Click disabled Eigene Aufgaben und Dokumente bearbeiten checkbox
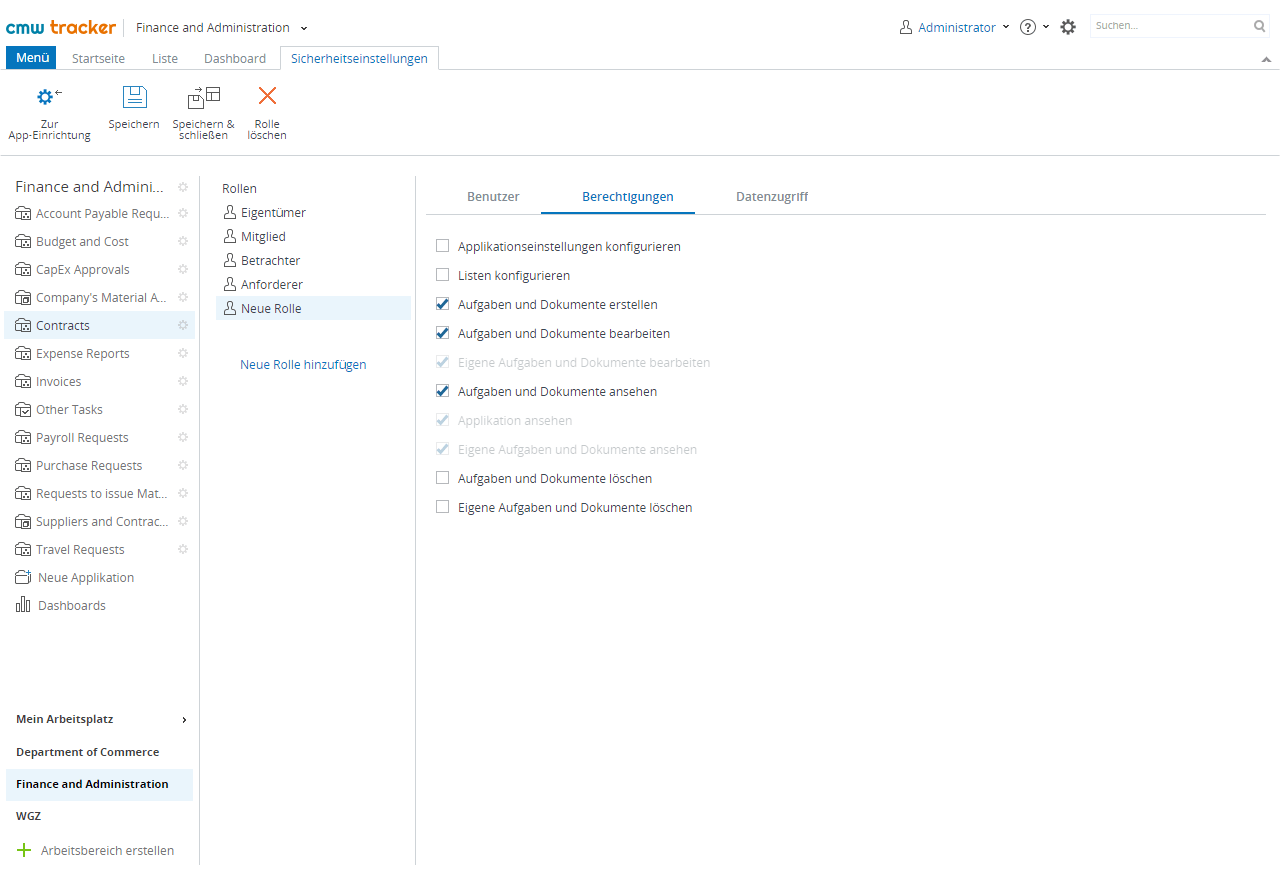Screen dimensions: 1280x875 (442, 362)
